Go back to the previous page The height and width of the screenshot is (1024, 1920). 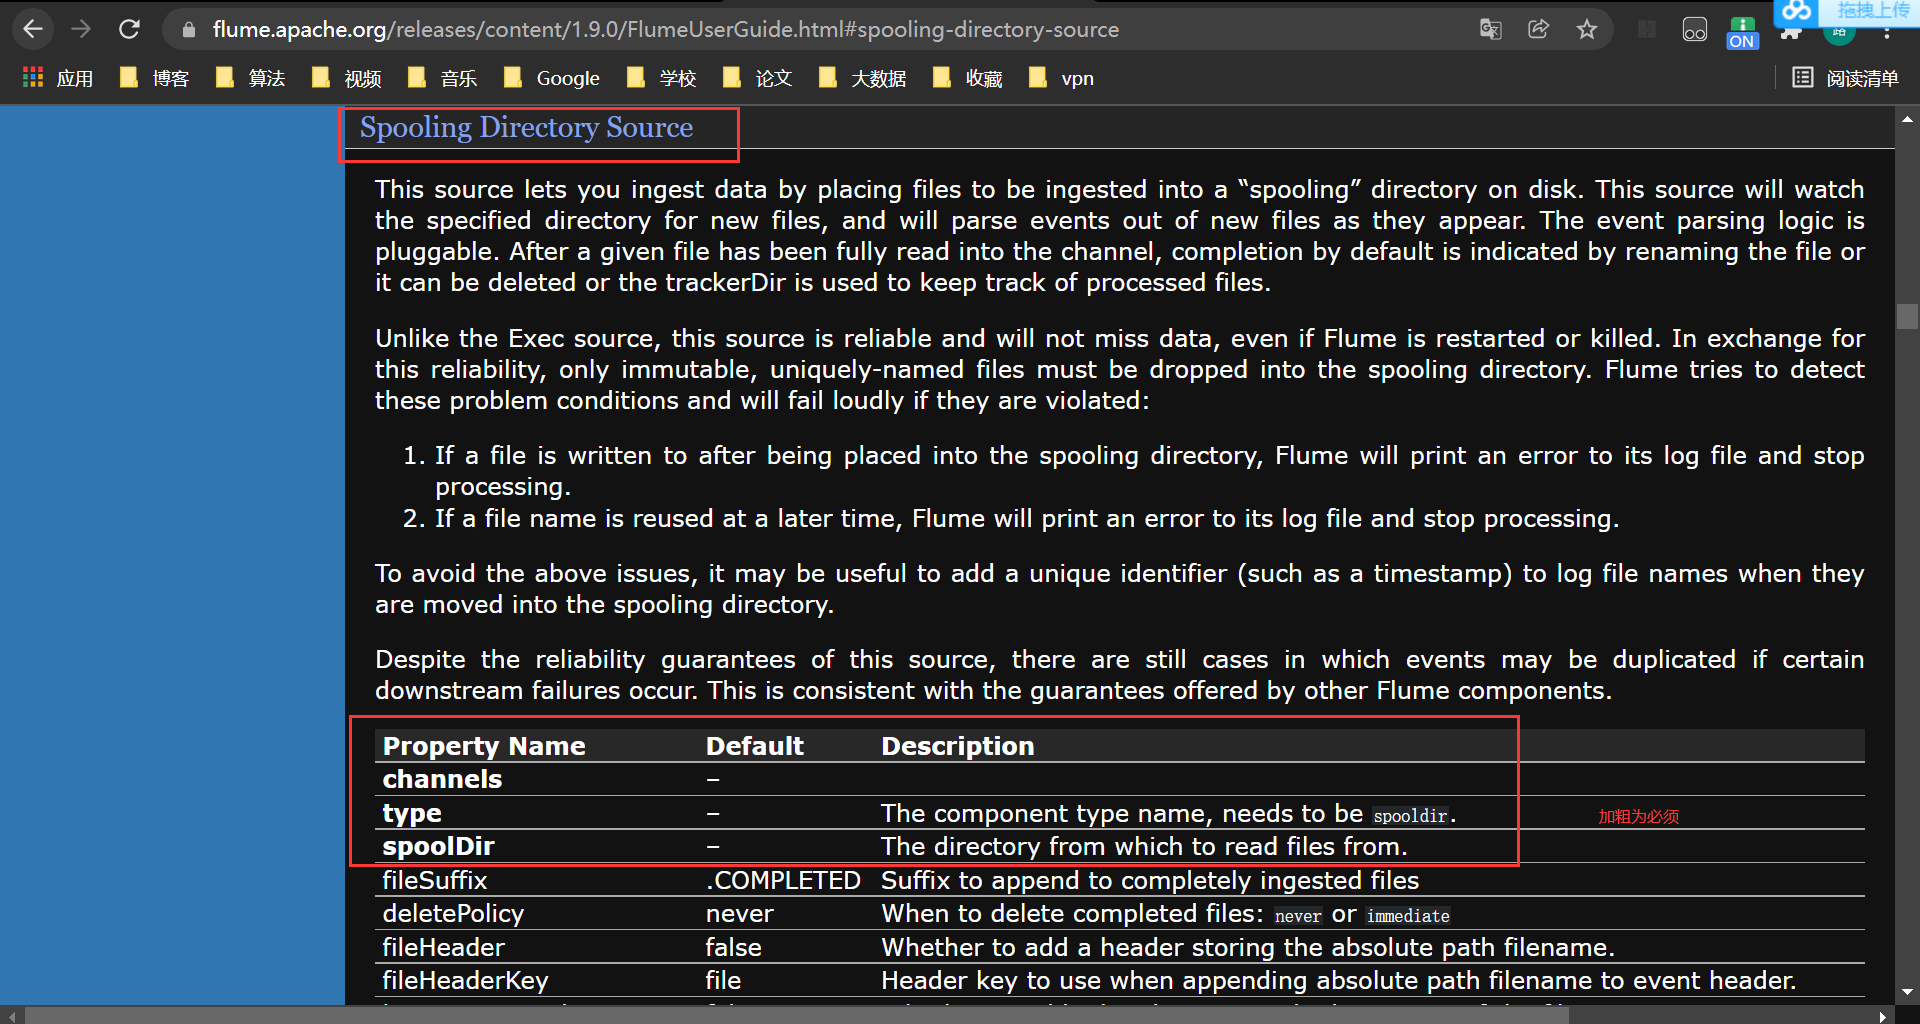(x=33, y=29)
